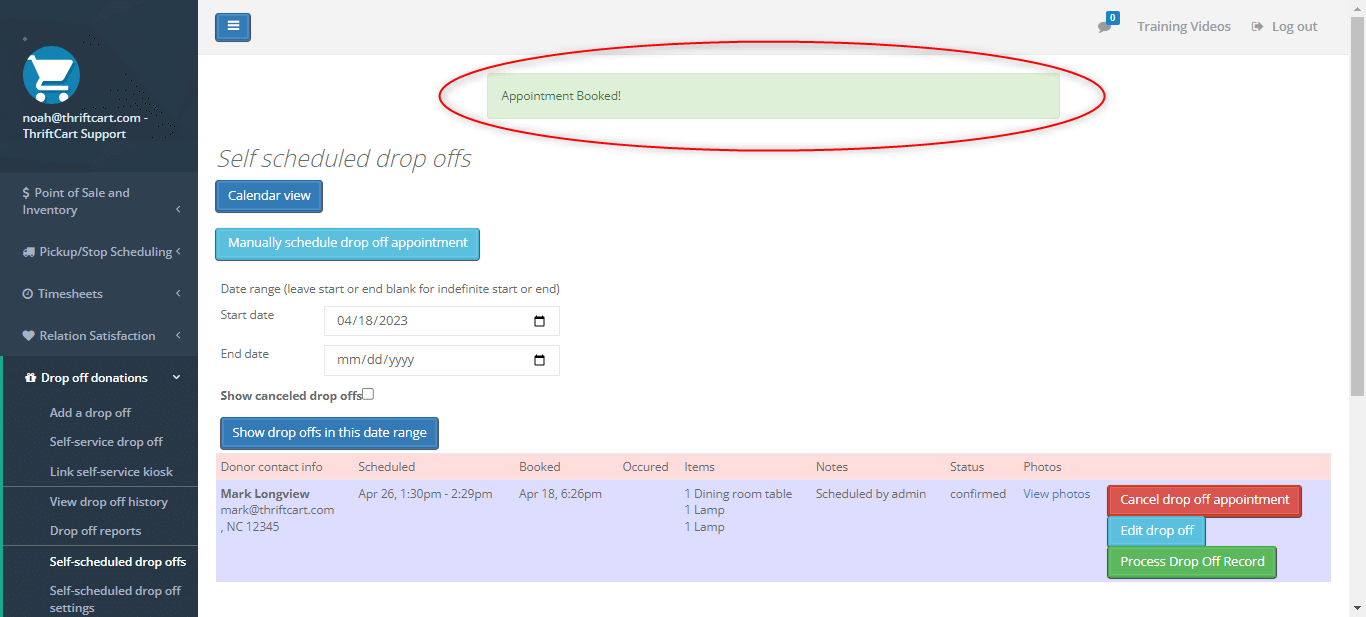This screenshot has width=1366, height=617.
Task: Open View drop off history
Action: tap(109, 502)
